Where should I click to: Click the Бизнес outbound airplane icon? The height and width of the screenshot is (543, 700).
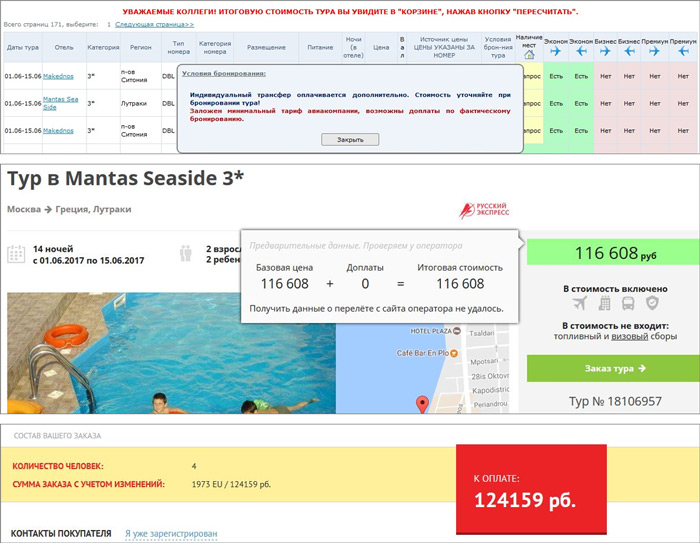[605, 51]
